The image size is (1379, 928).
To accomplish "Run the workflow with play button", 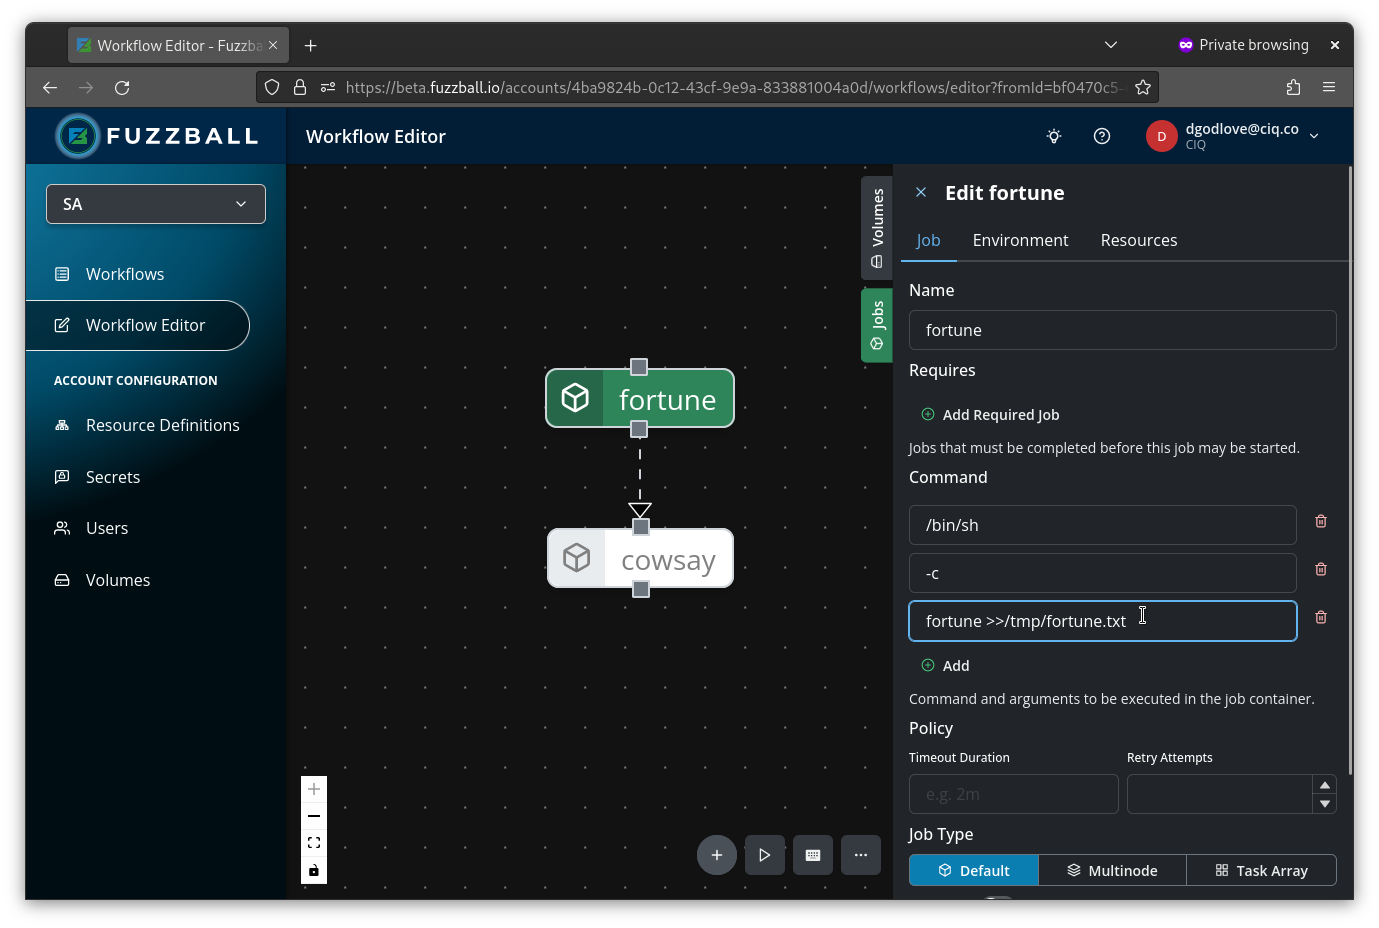I will [765, 855].
